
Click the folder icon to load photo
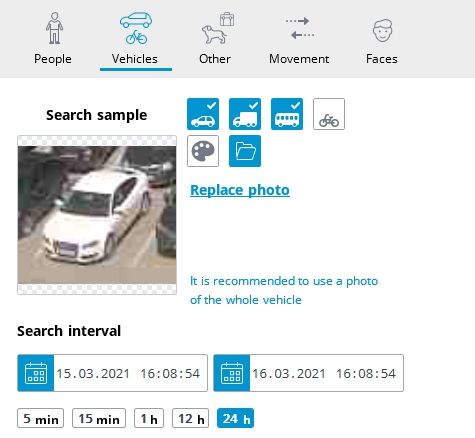pyautogui.click(x=245, y=151)
